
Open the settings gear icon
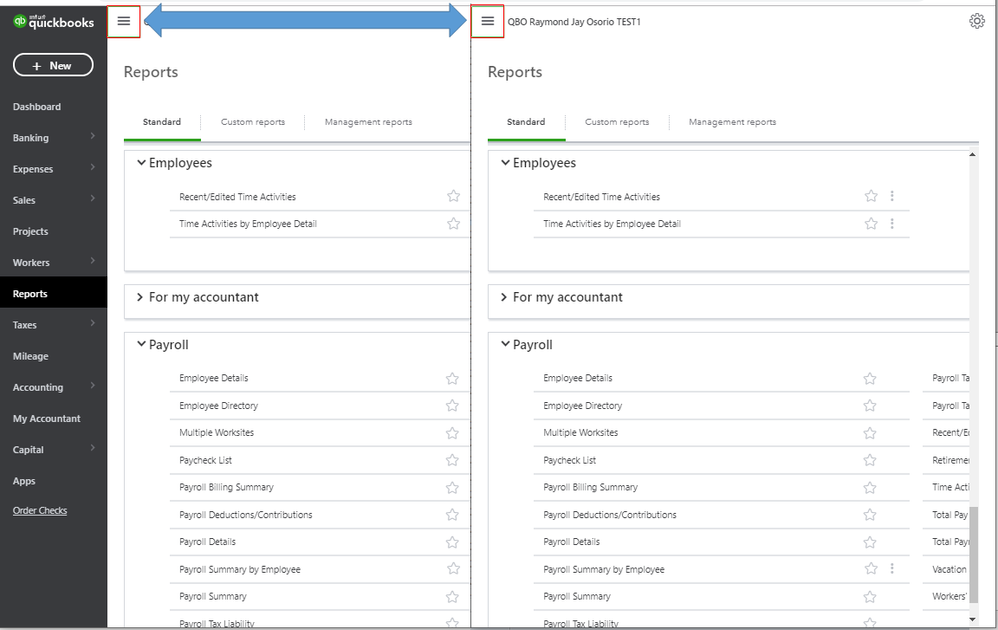pos(977,21)
